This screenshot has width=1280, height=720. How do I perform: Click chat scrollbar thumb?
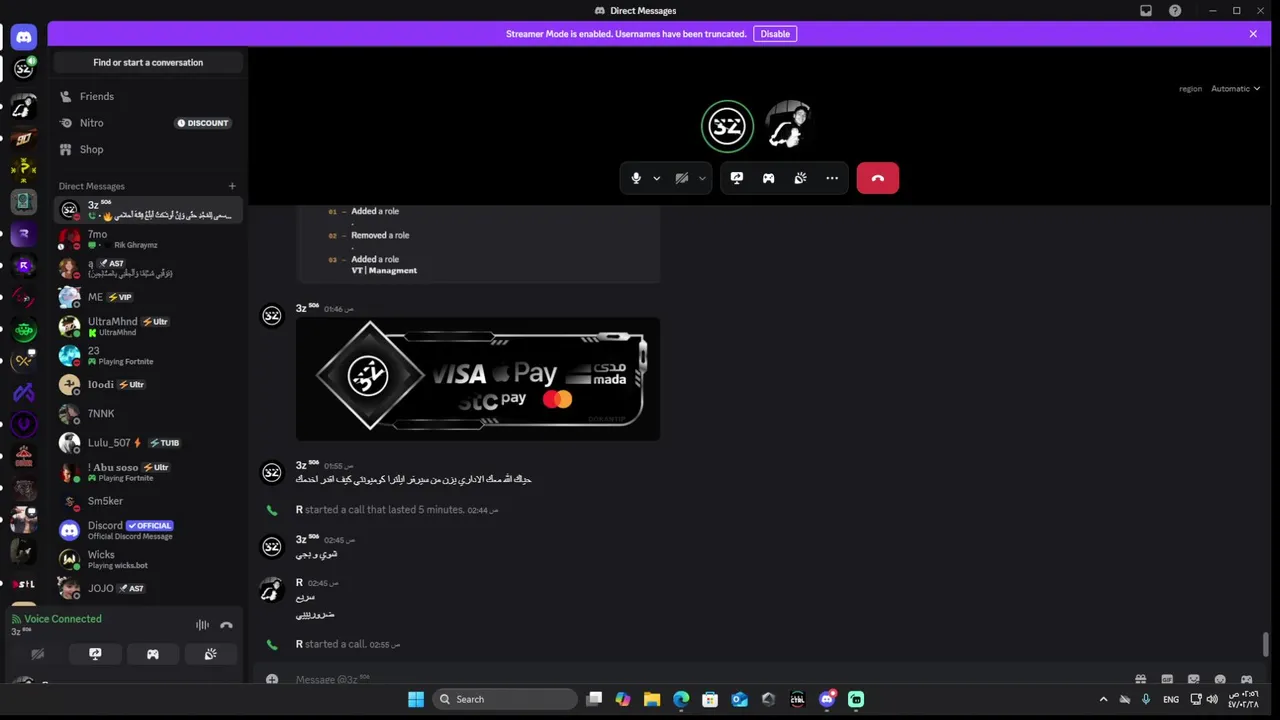1266,645
